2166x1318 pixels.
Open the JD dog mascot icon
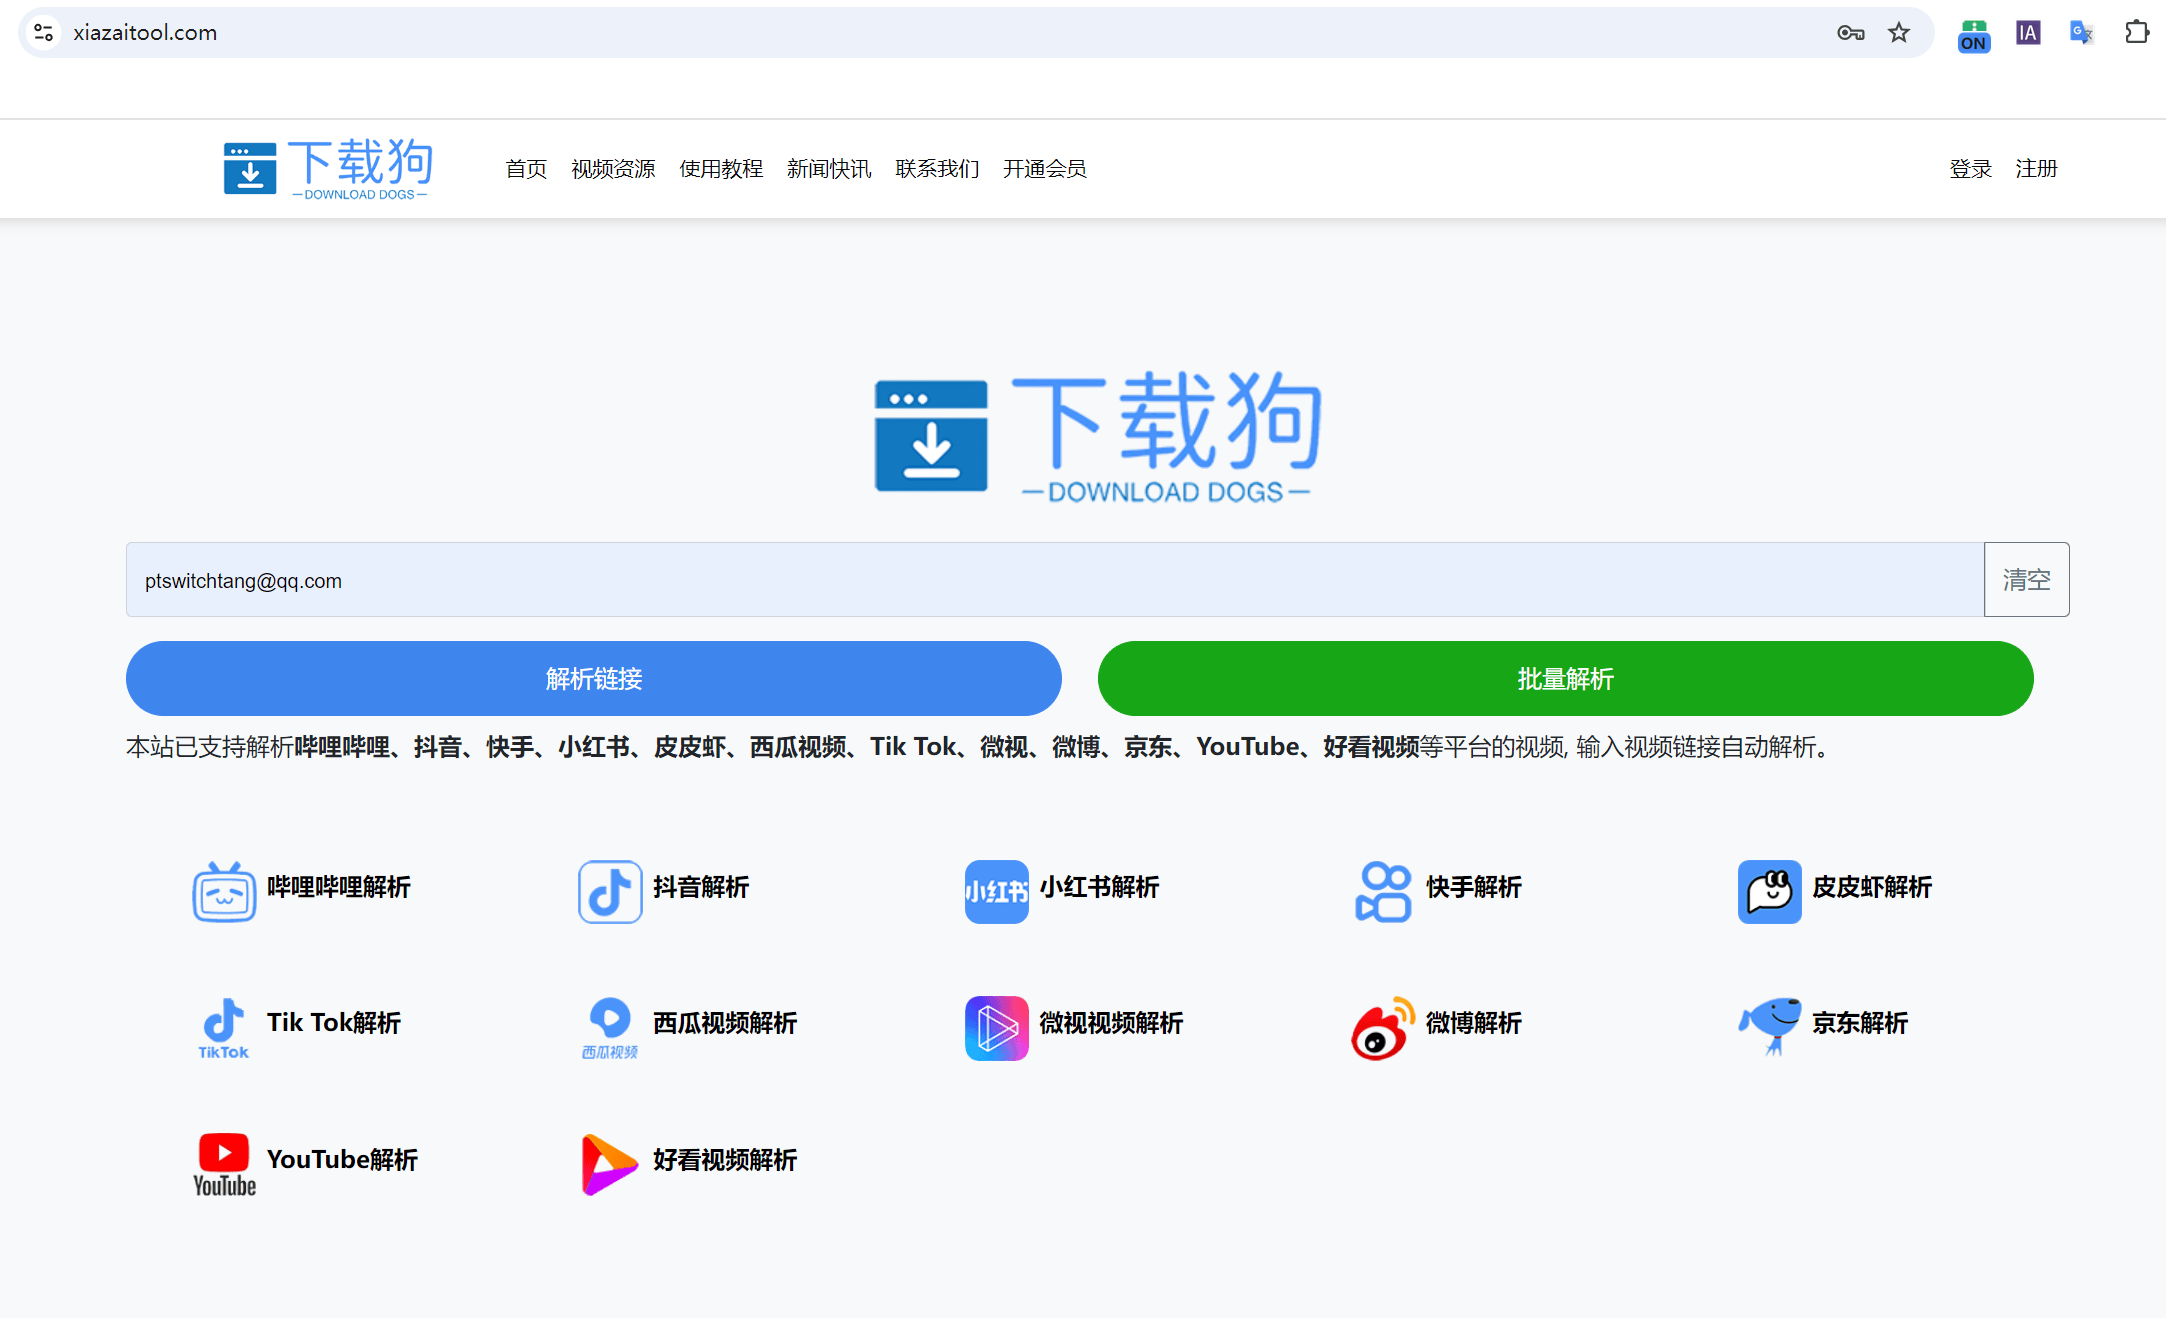click(x=1769, y=1026)
